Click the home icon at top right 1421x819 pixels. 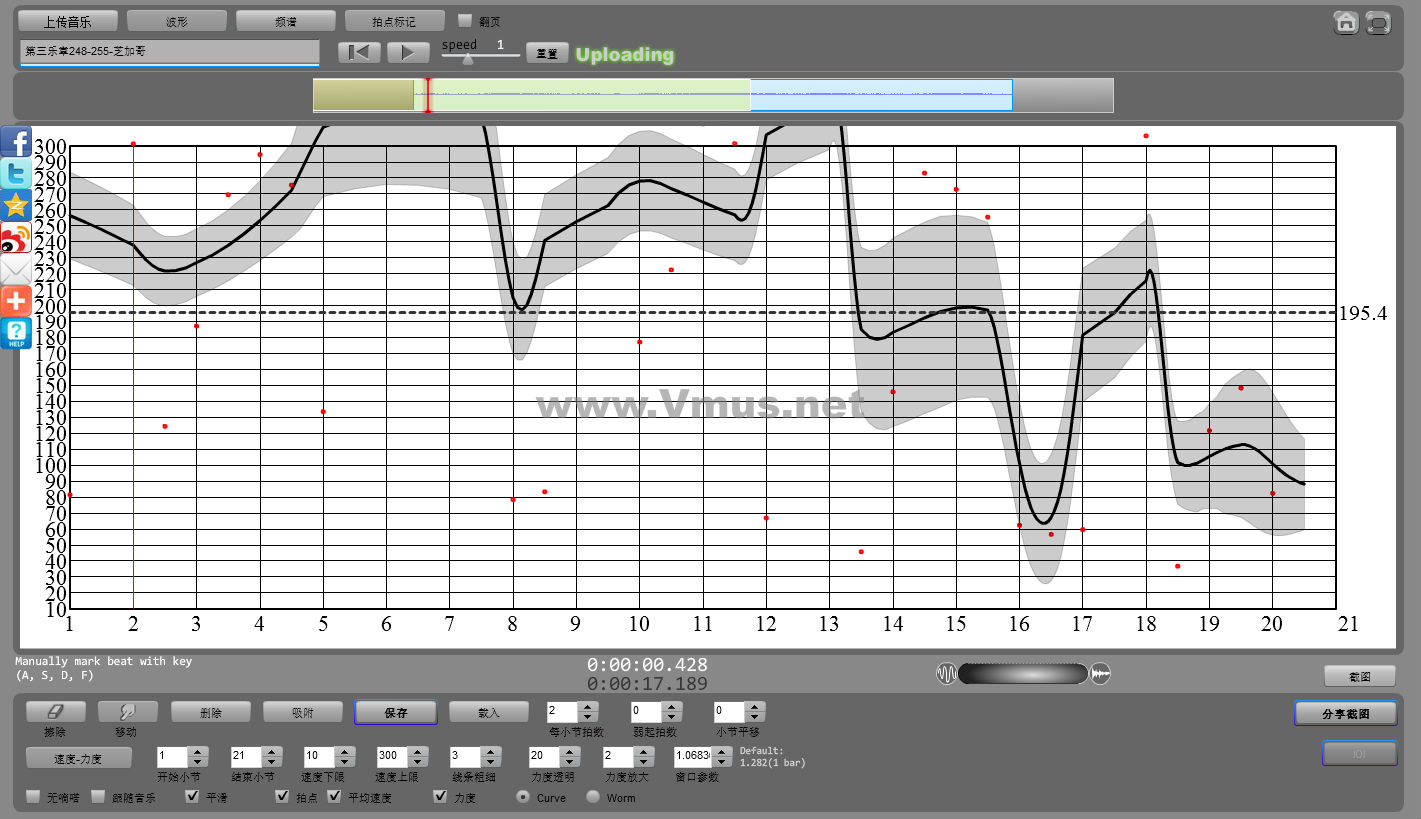(x=1346, y=23)
